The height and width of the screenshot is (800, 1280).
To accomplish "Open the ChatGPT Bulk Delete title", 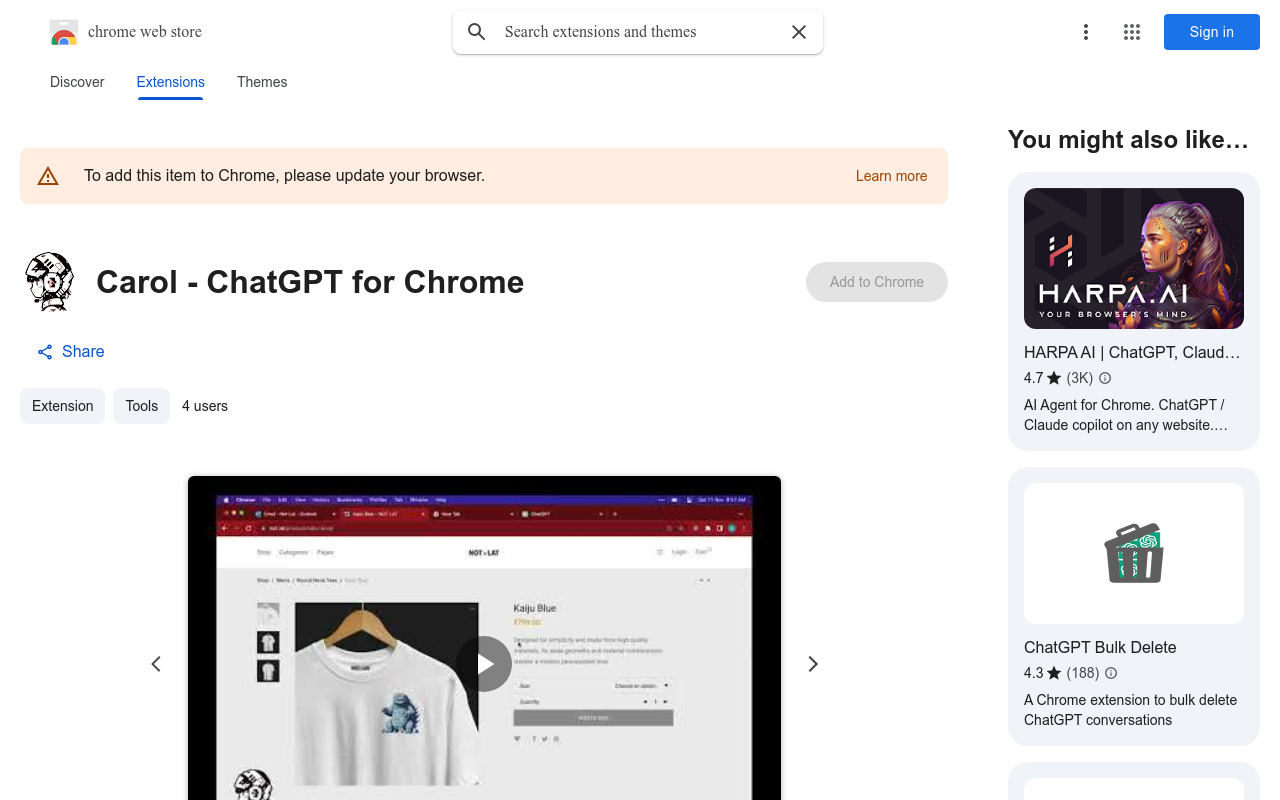I will click(x=1100, y=647).
